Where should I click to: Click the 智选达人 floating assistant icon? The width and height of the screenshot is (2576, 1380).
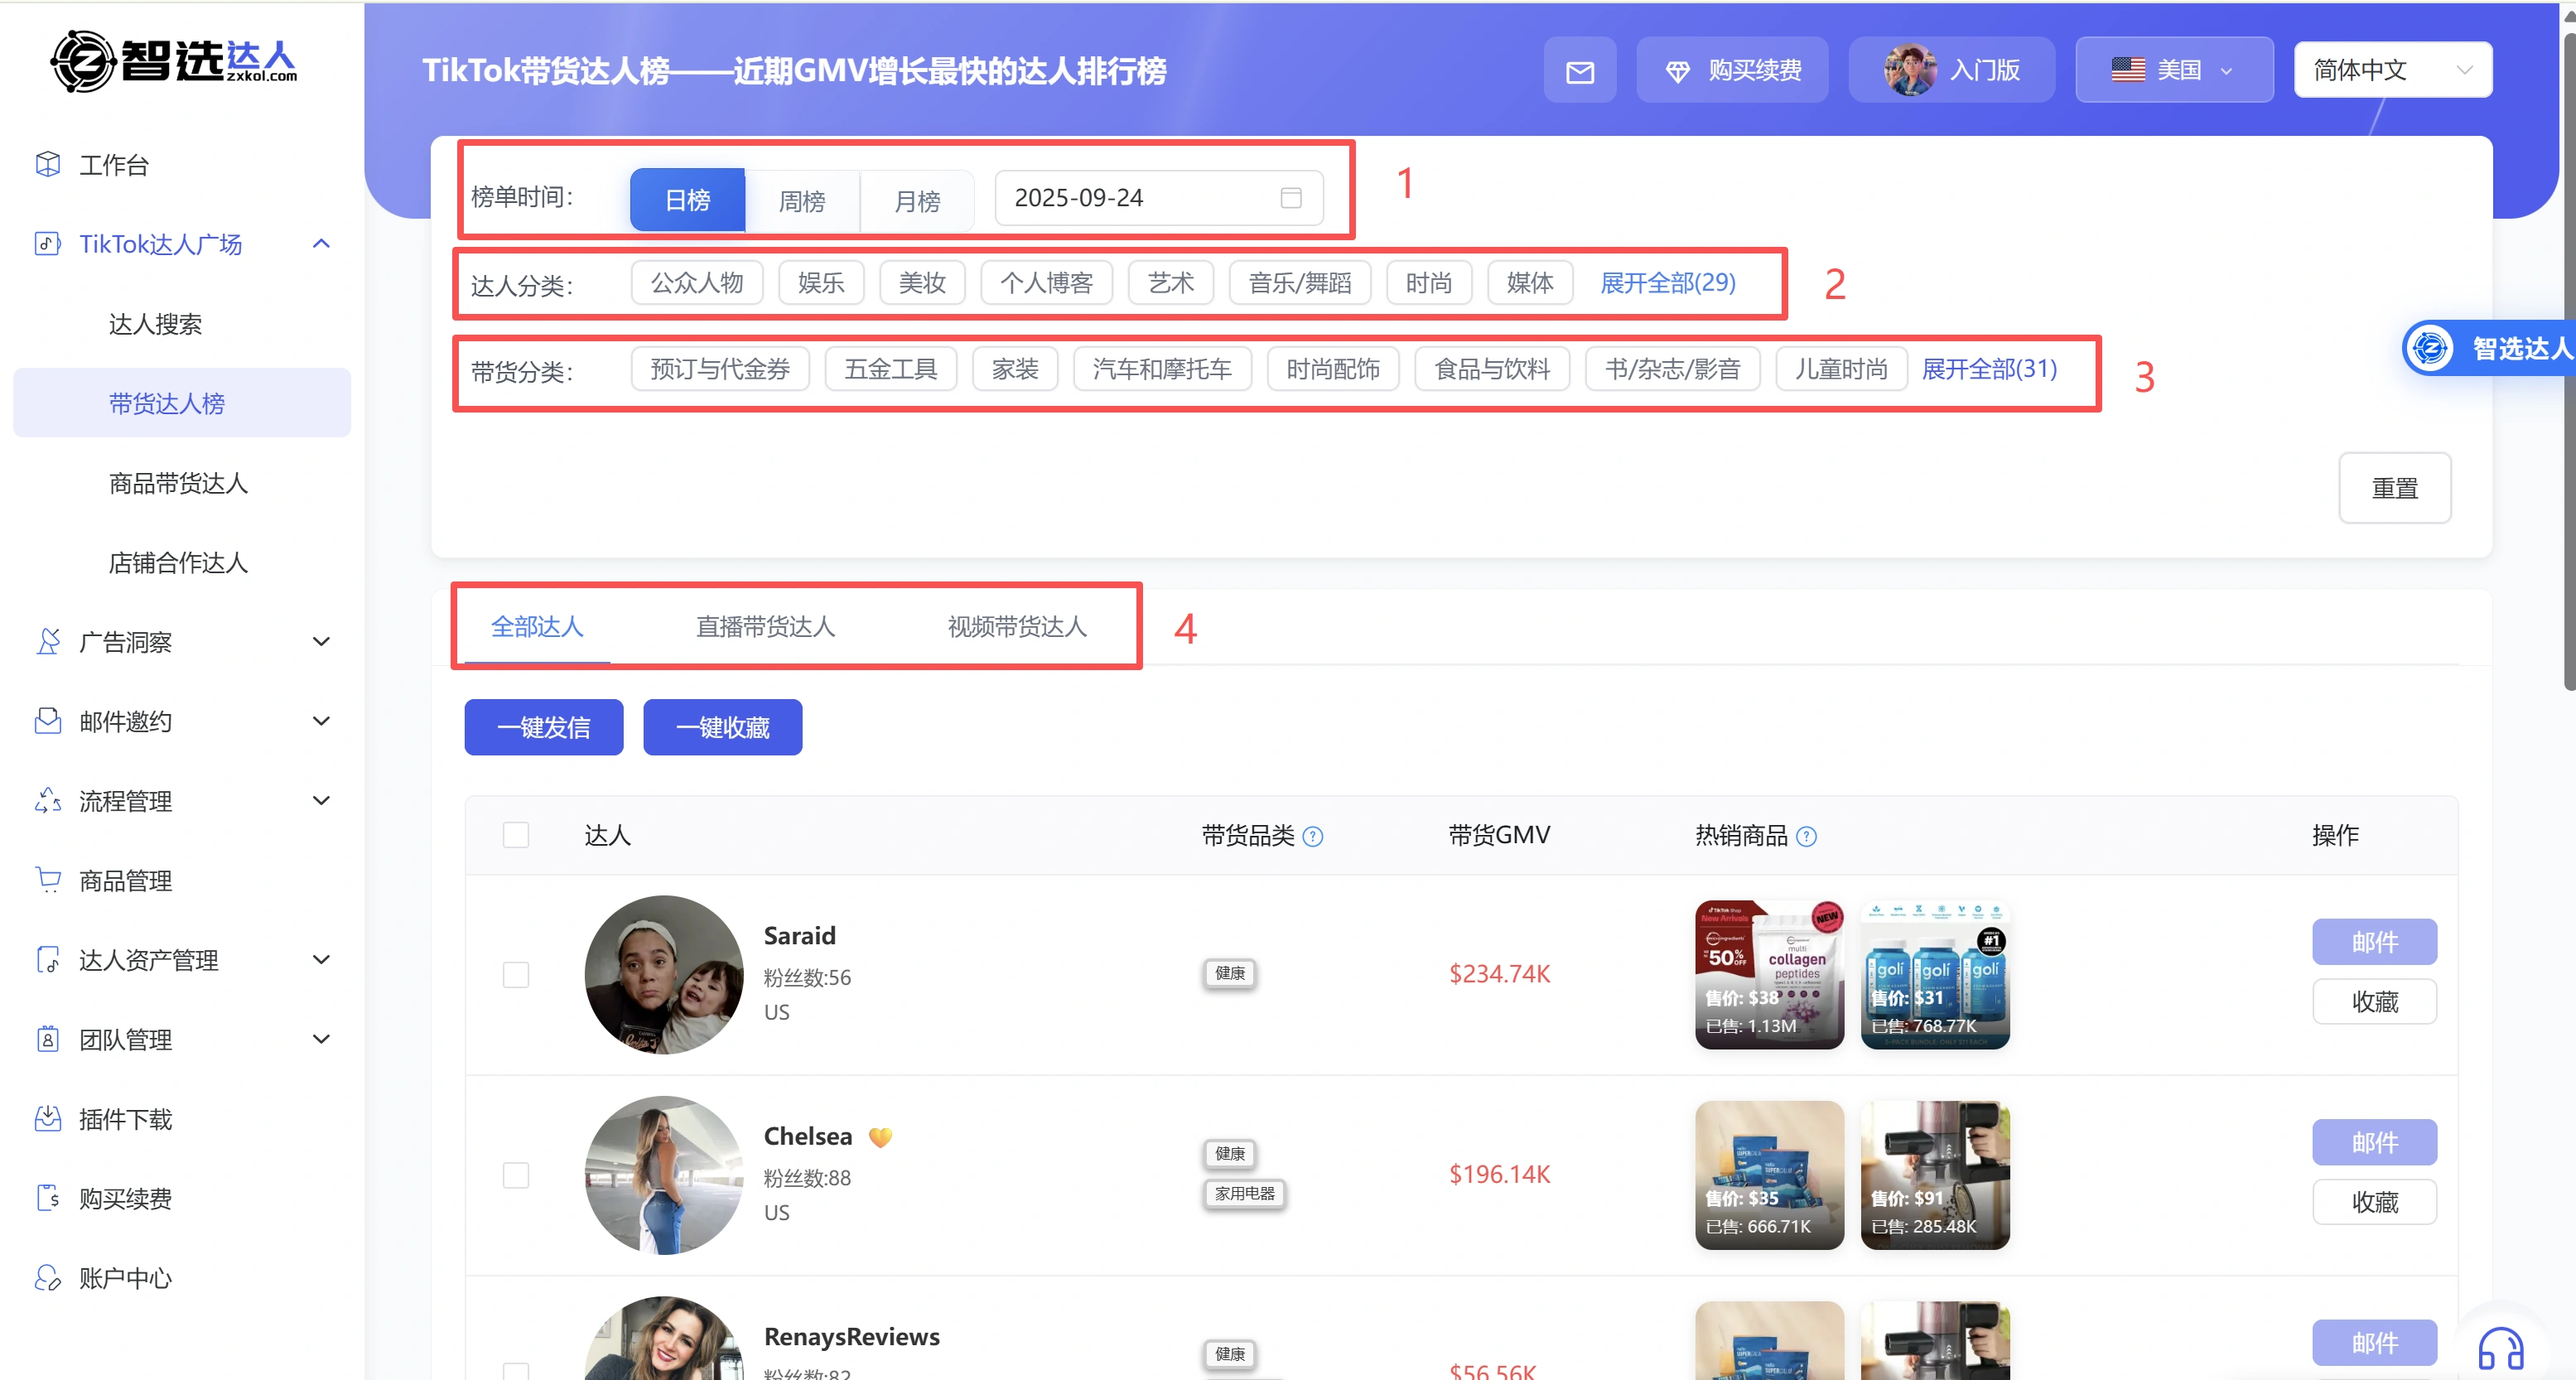[2430, 348]
